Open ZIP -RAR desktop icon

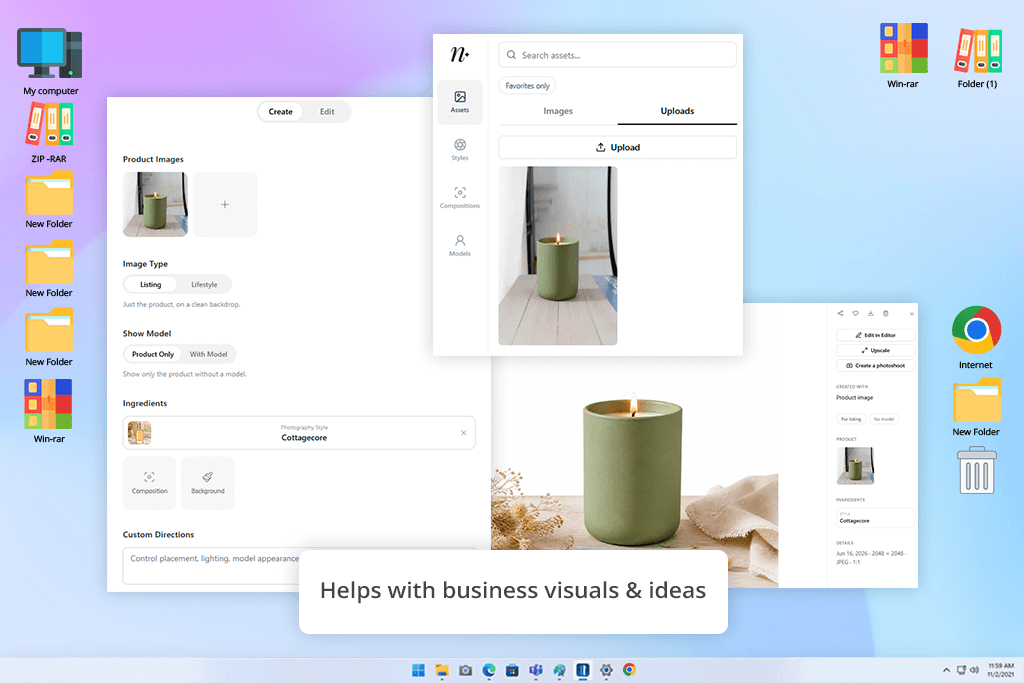49,133
